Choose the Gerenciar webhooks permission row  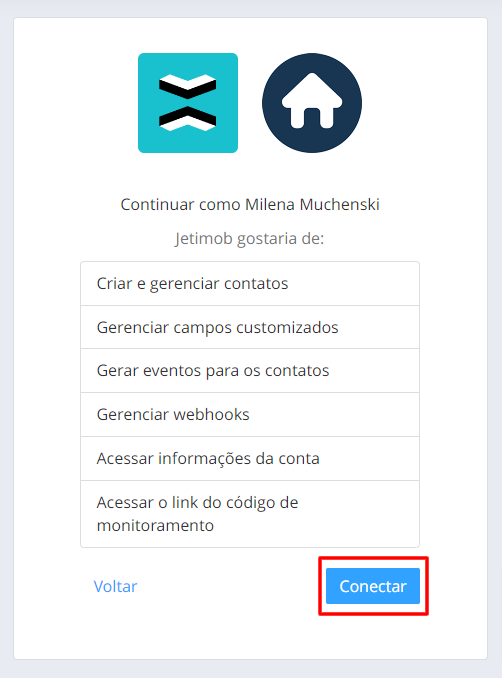(x=250, y=415)
